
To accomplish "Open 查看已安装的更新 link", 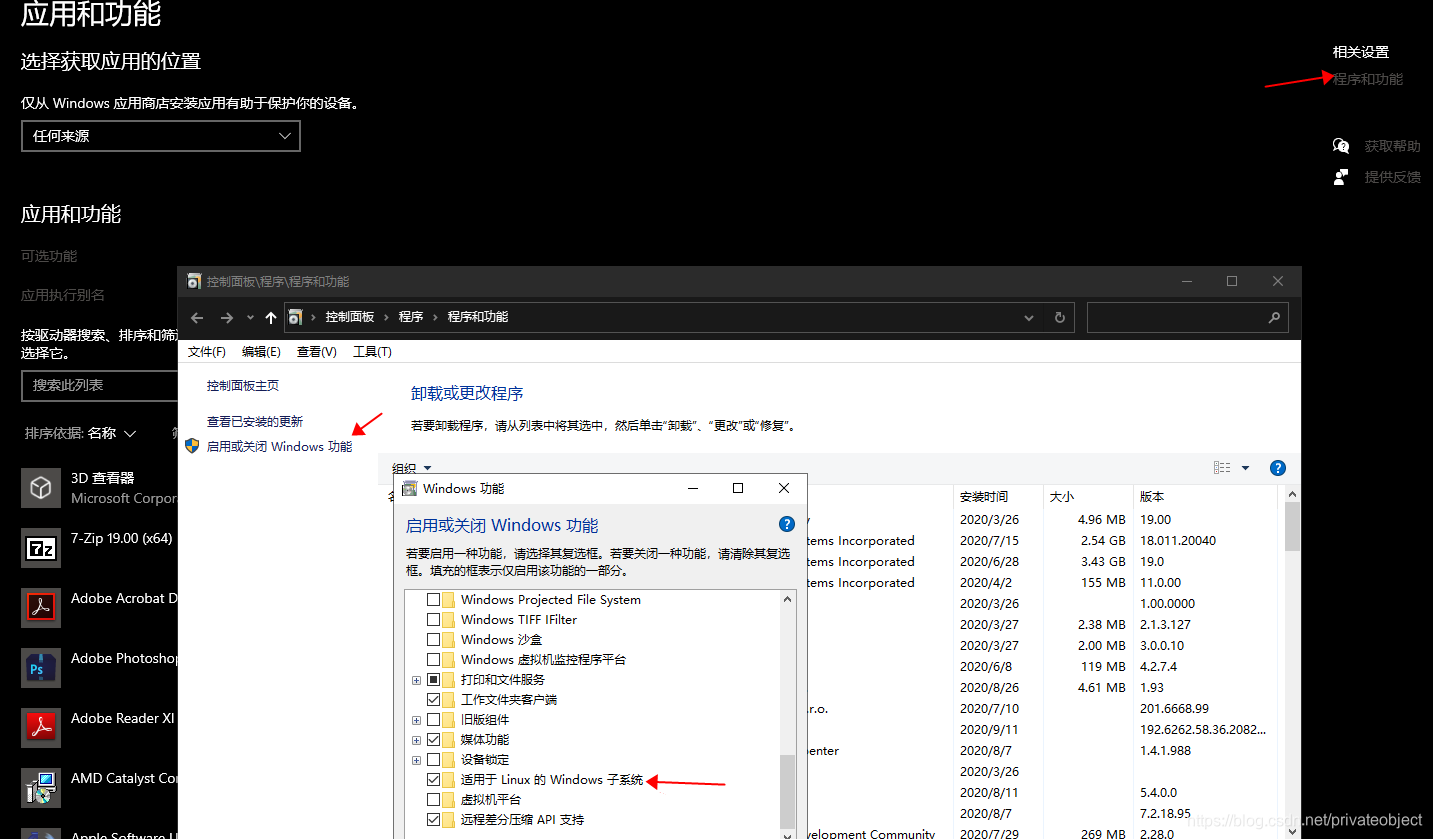I will pos(255,421).
